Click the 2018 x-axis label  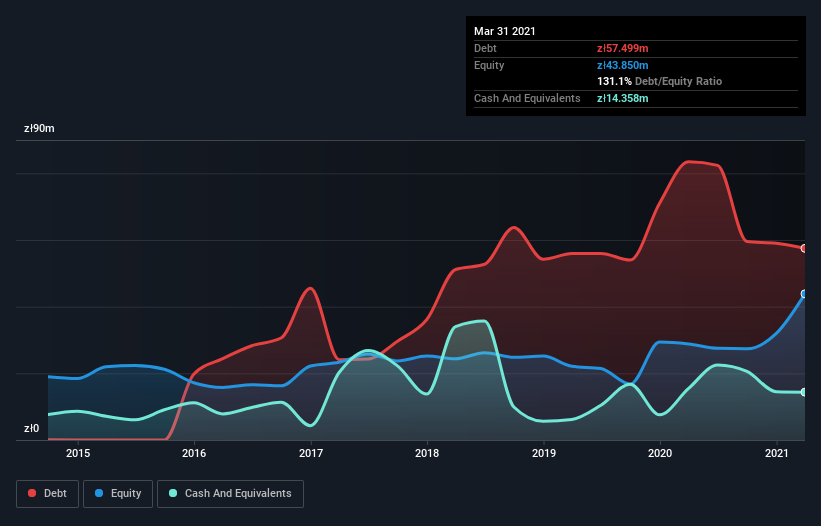[427, 453]
